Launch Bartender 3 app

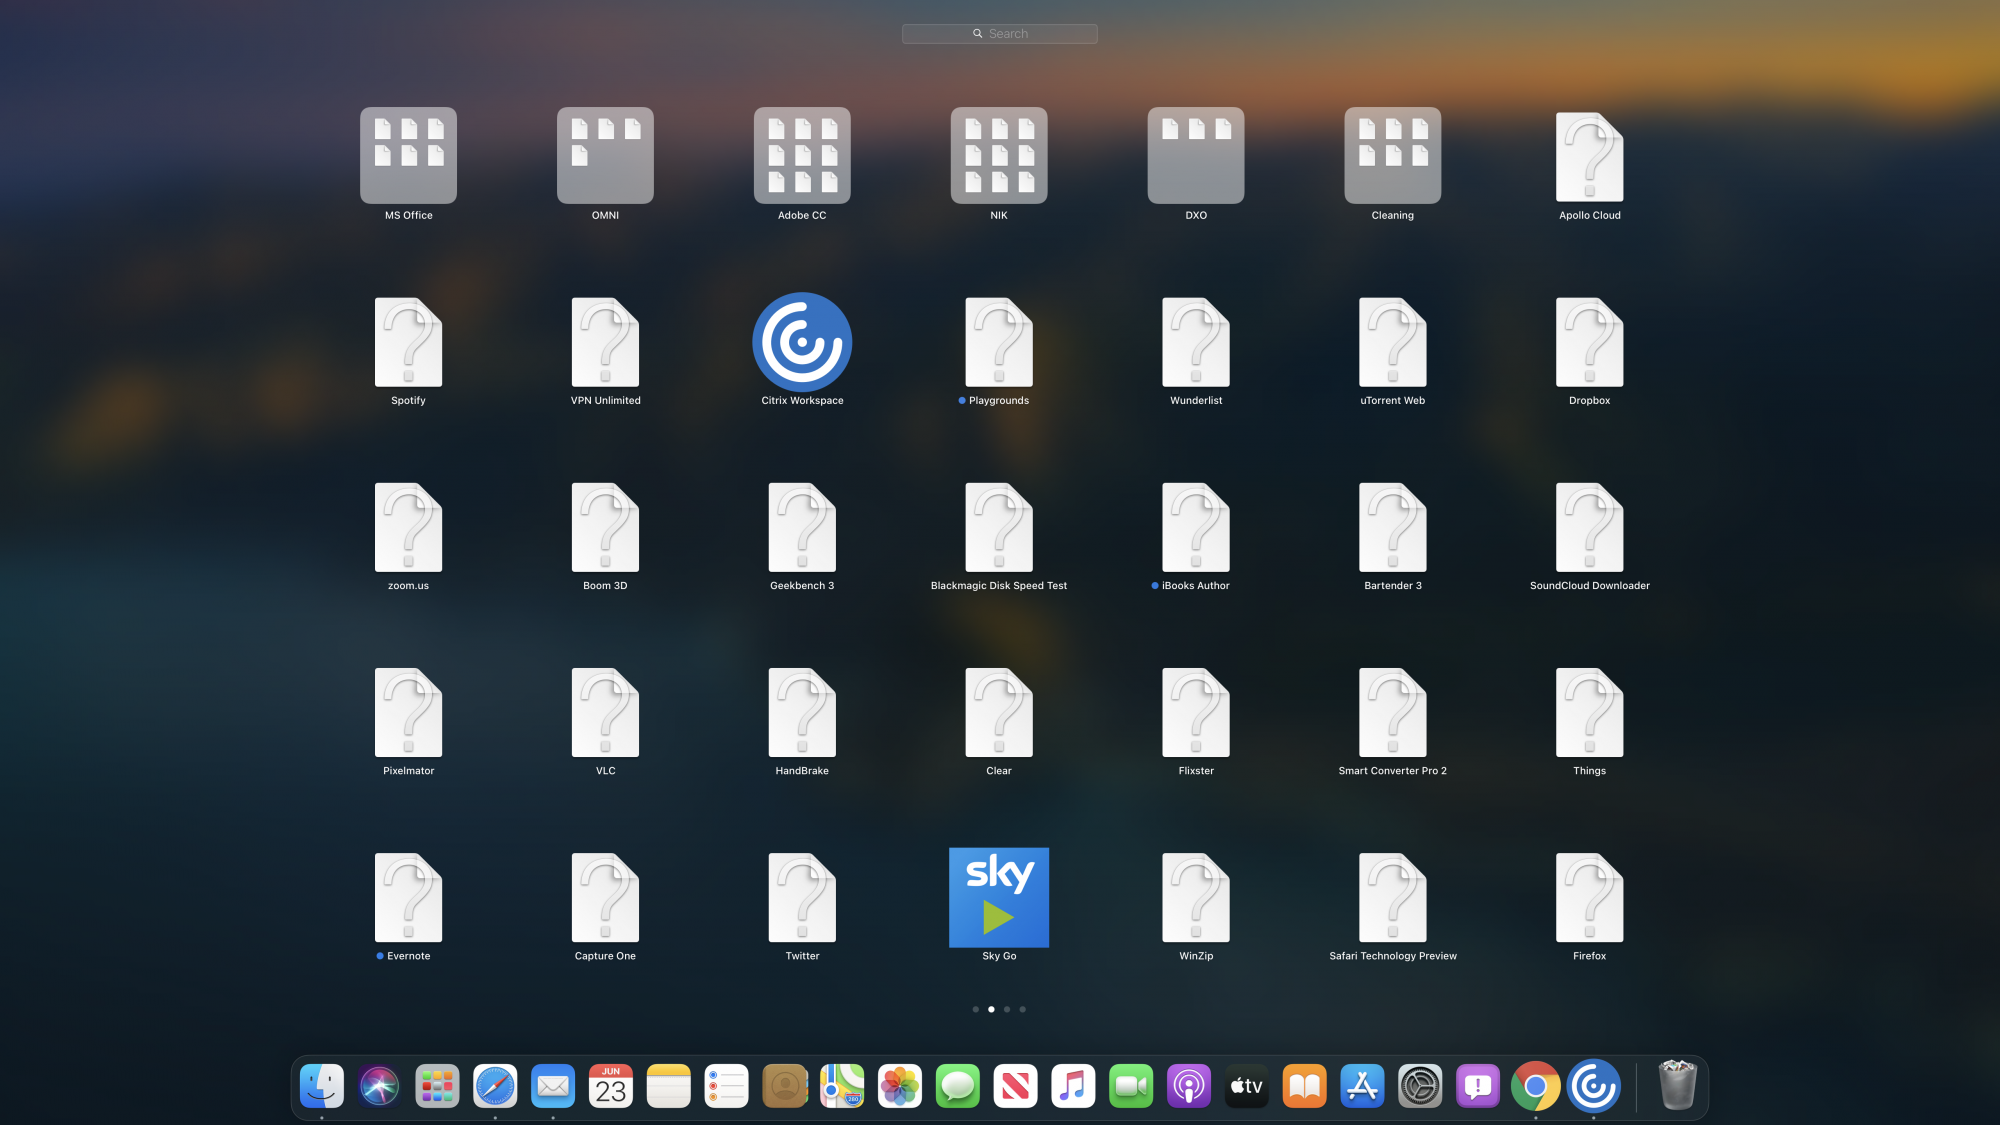pos(1393,527)
